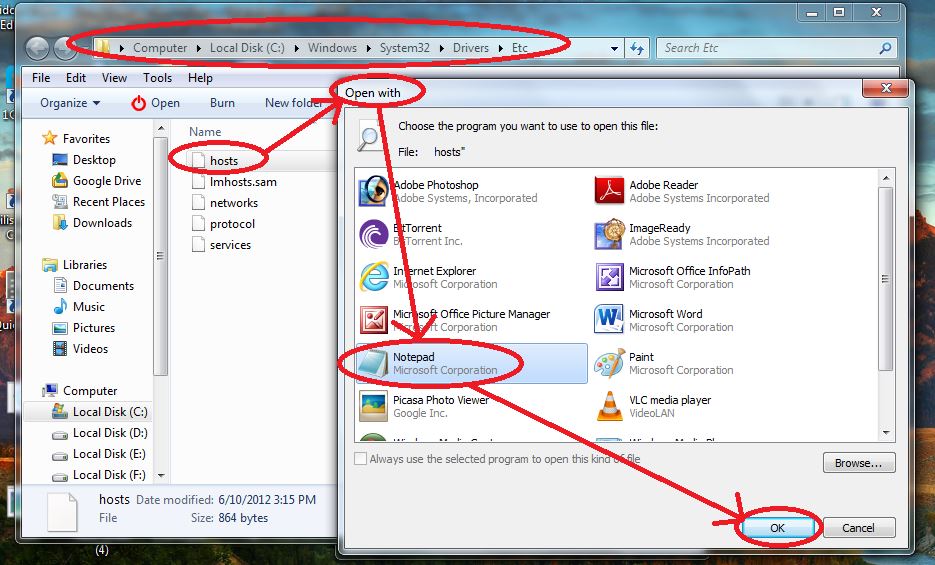Viewport: 935px width, 565px height.
Task: Open the address bar history dropdown arrow
Action: pyautogui.click(x=614, y=48)
